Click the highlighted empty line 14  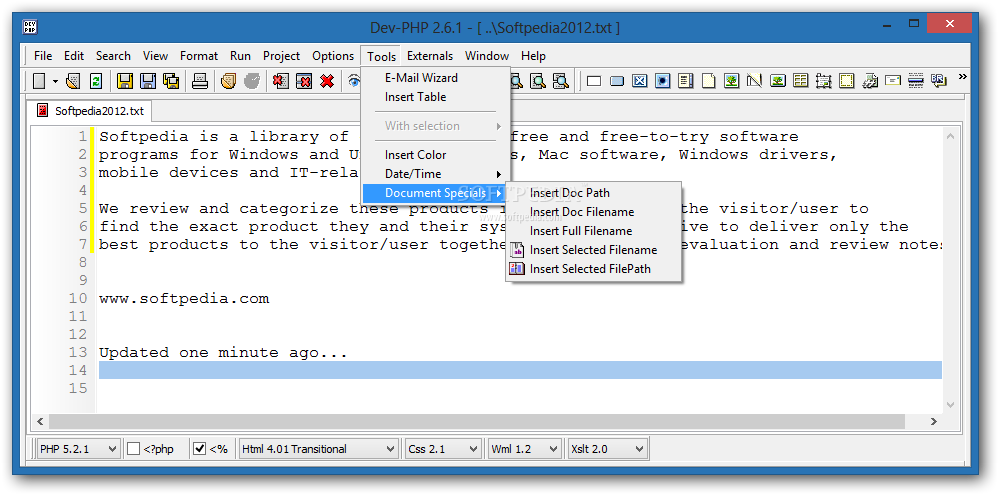point(520,371)
